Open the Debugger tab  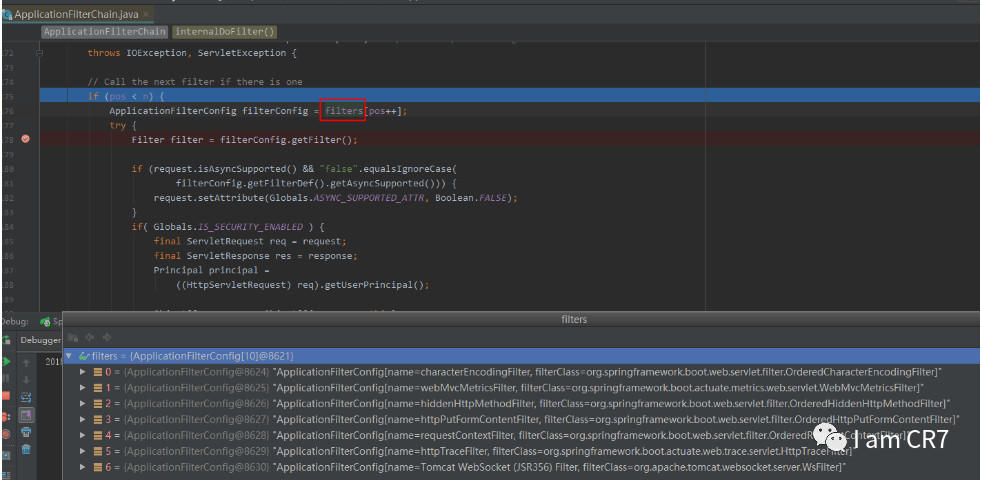click(40, 340)
